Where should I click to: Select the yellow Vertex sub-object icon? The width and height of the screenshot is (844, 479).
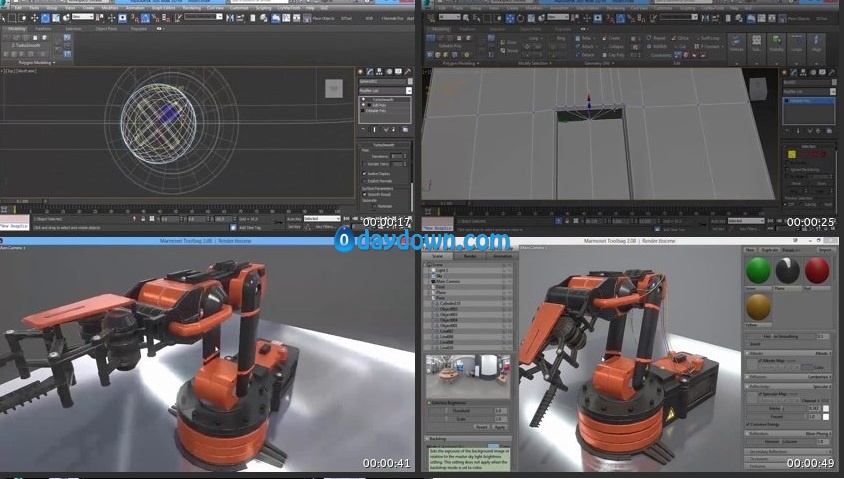tap(791, 154)
